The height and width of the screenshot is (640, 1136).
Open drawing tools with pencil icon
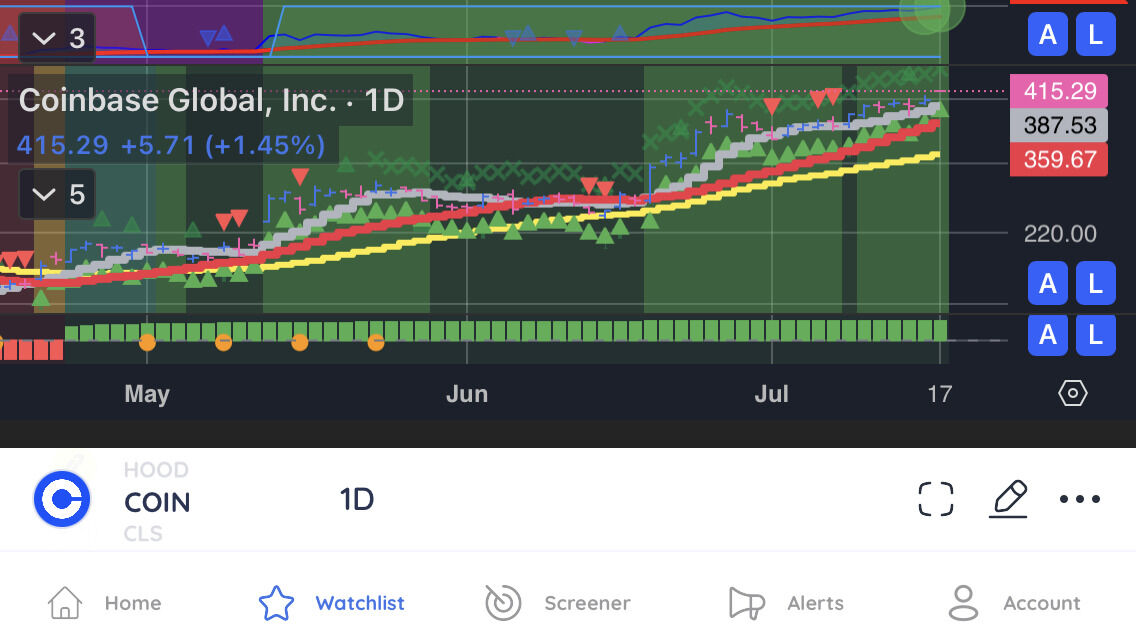coord(1008,499)
